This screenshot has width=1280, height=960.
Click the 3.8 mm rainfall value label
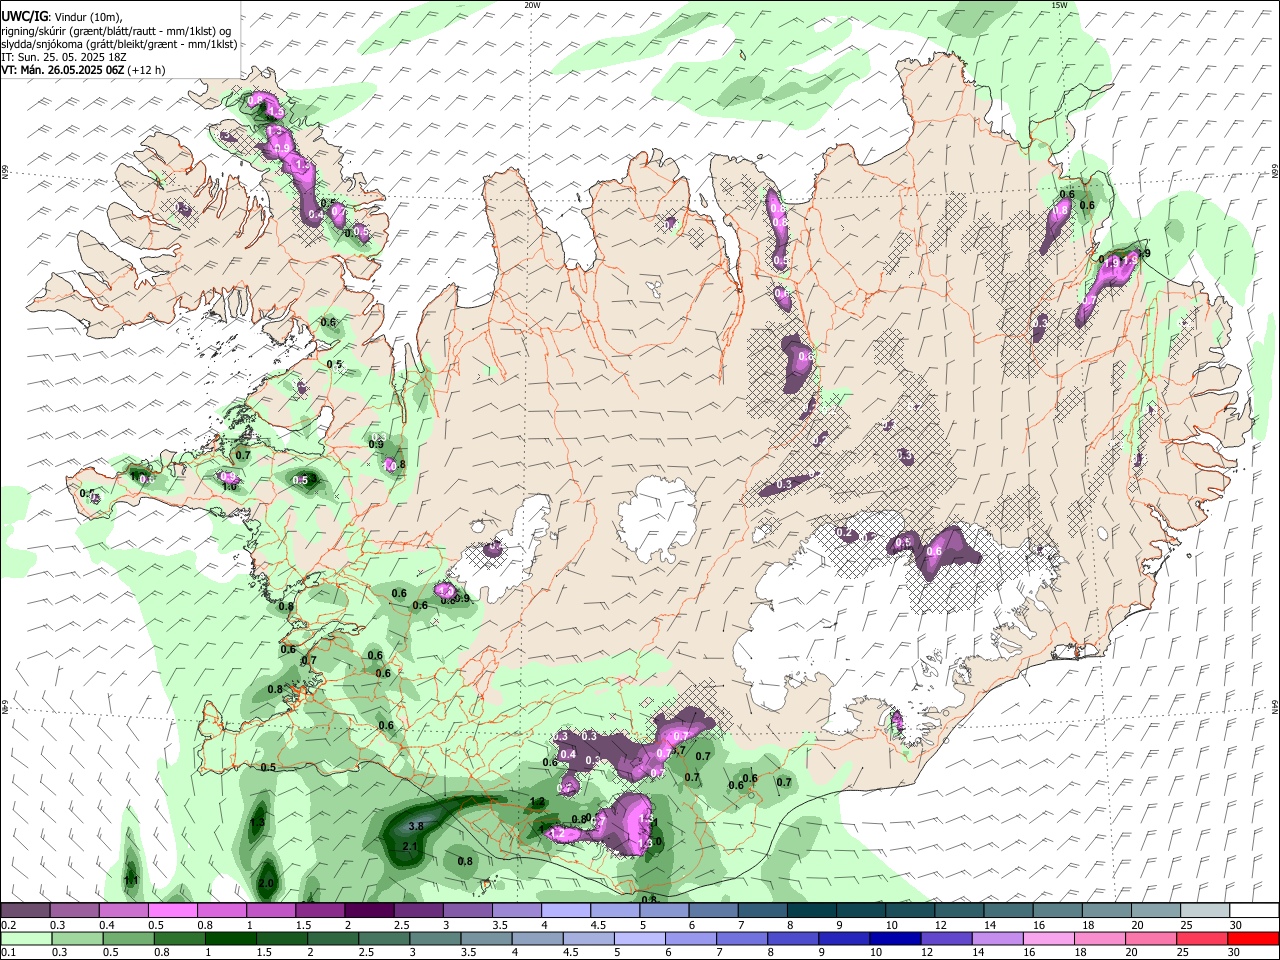(417, 826)
